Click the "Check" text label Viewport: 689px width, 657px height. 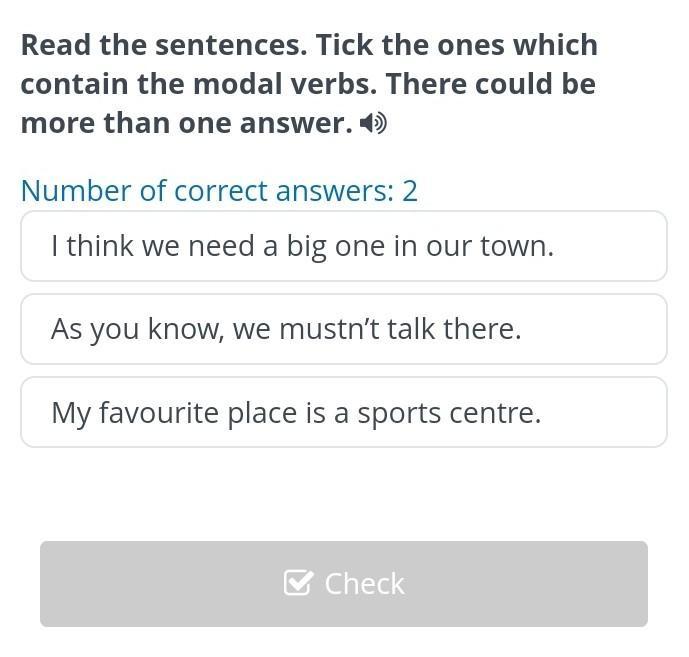click(364, 583)
